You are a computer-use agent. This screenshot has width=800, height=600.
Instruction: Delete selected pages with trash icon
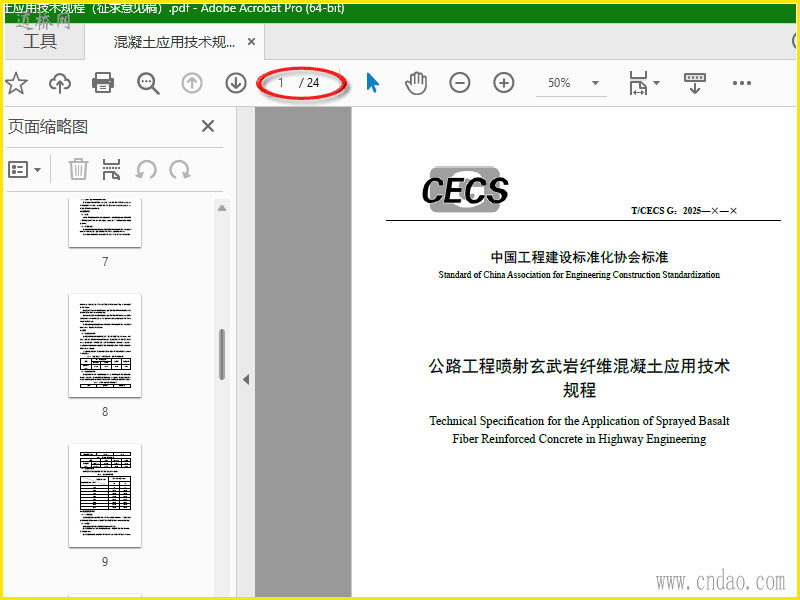78,169
